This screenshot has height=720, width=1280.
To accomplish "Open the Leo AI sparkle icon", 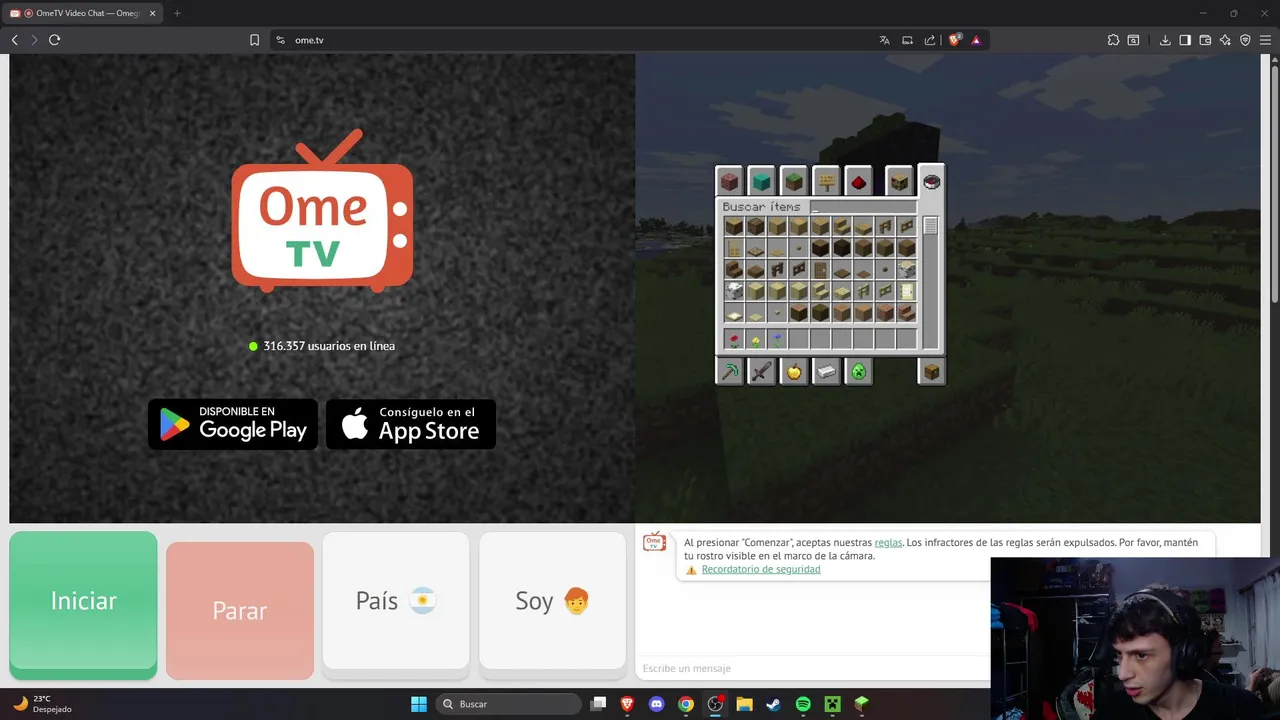I will click(x=1225, y=40).
